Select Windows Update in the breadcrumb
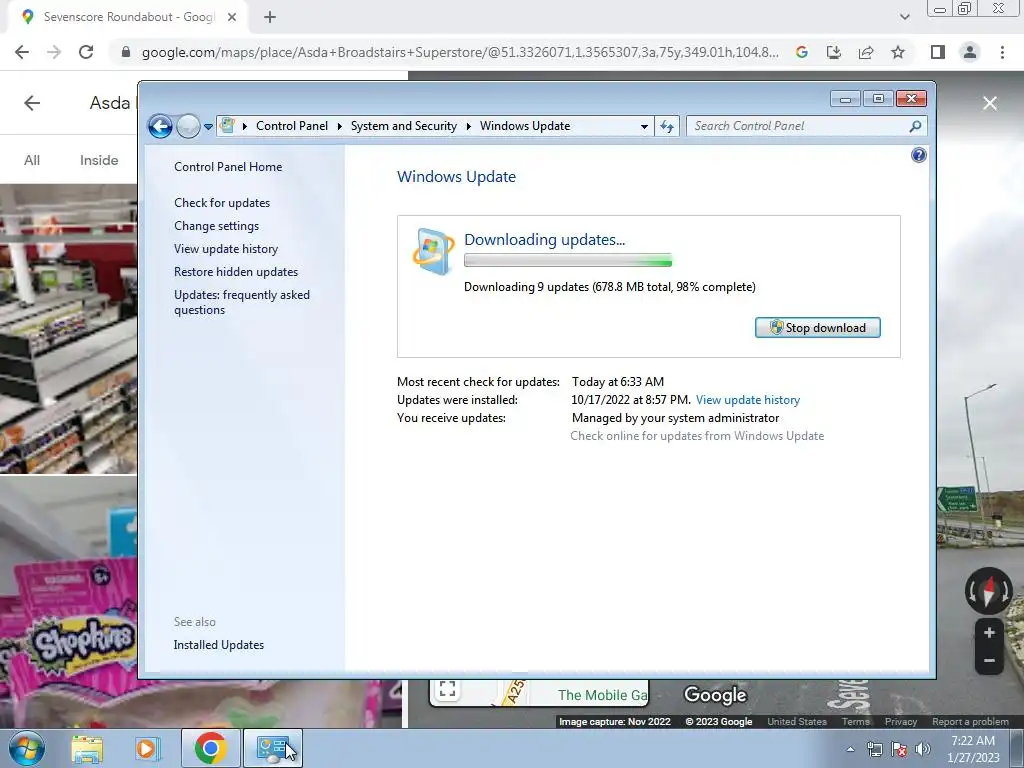 coord(525,126)
